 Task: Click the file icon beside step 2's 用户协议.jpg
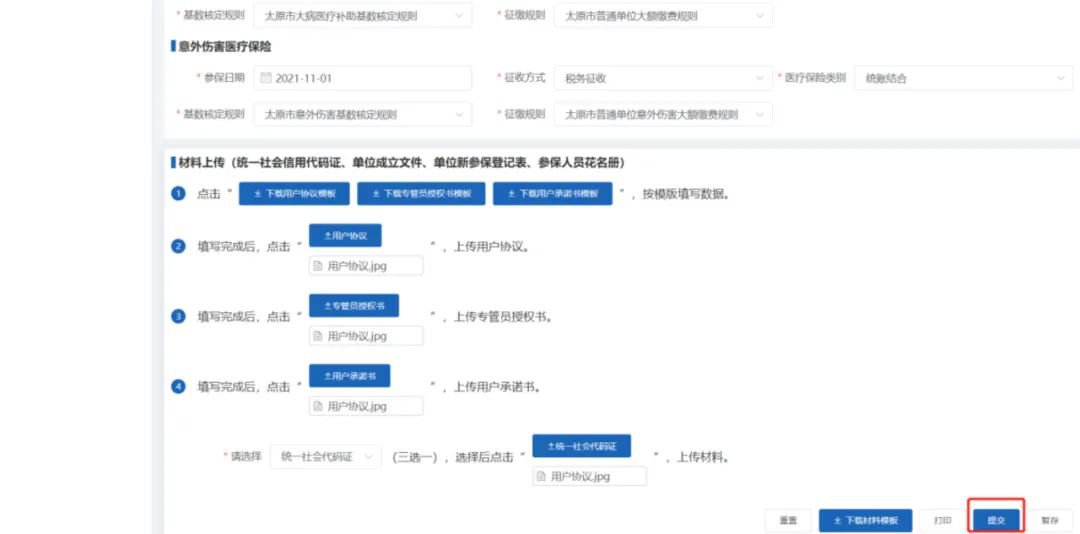[x=318, y=266]
